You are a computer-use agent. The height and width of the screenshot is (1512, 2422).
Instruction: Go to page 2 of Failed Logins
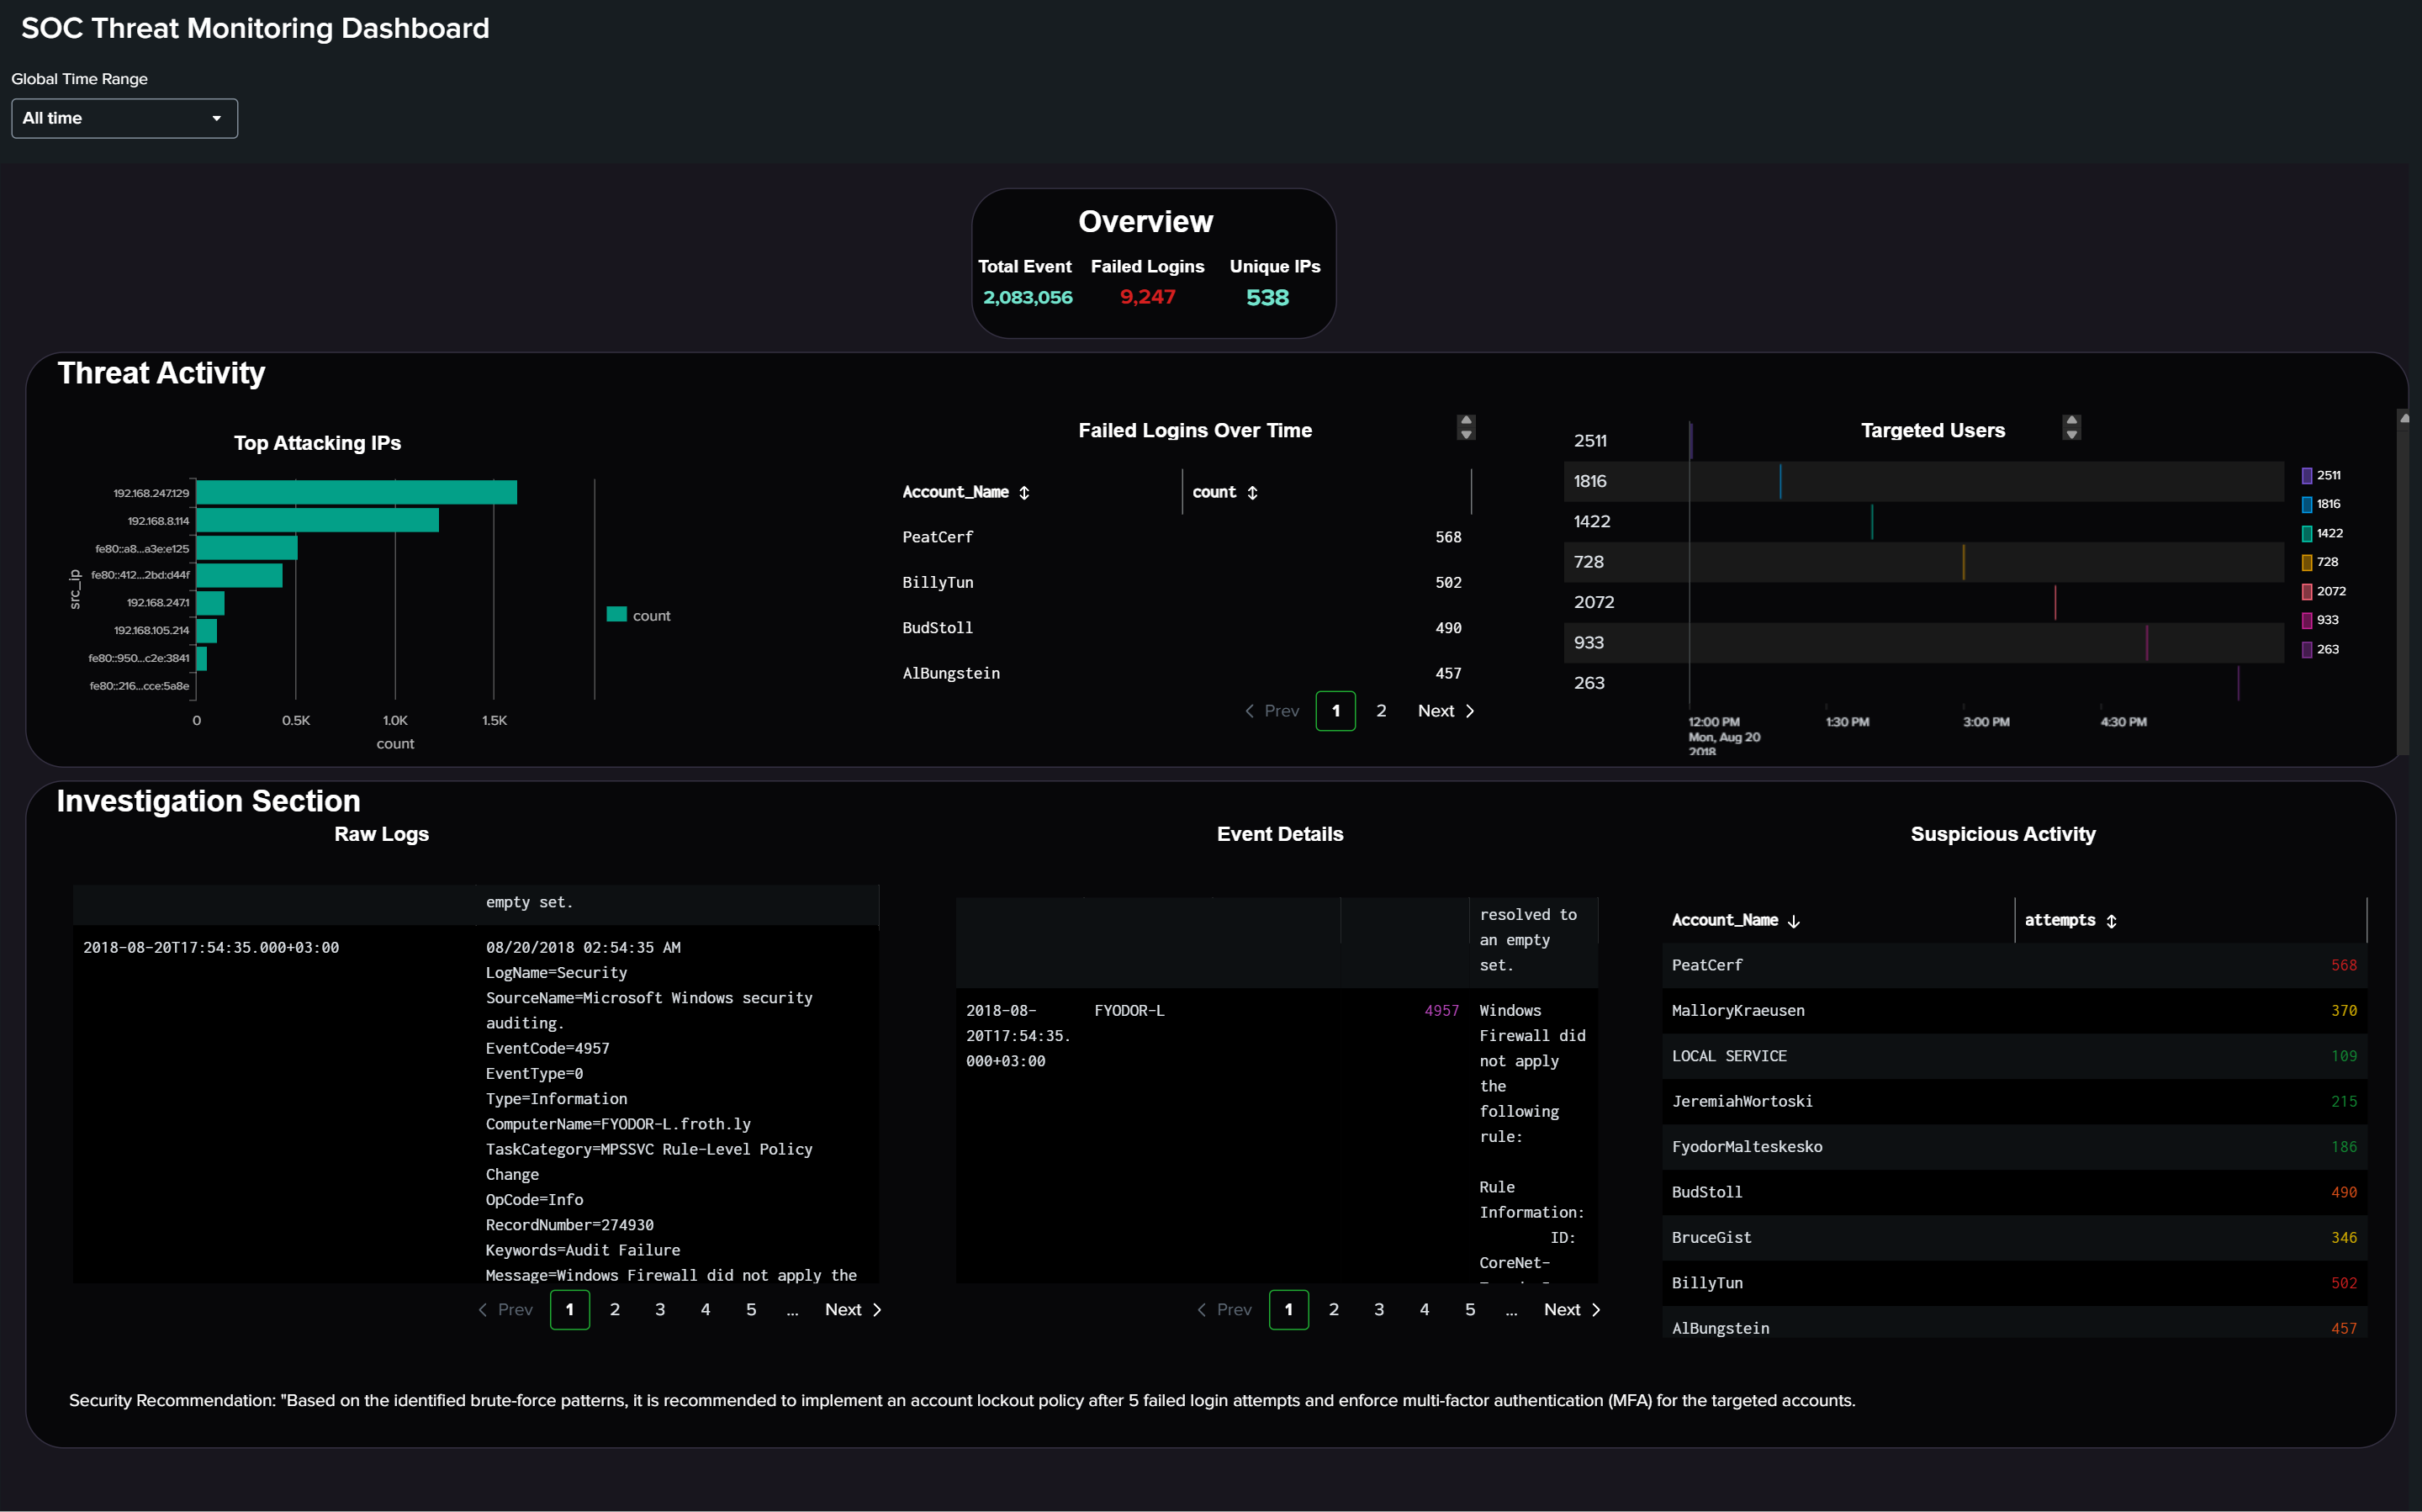tap(1381, 711)
